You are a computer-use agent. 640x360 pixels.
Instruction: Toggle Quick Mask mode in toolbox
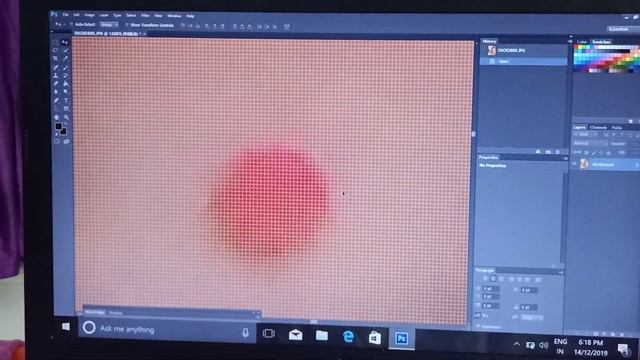[x=57, y=141]
